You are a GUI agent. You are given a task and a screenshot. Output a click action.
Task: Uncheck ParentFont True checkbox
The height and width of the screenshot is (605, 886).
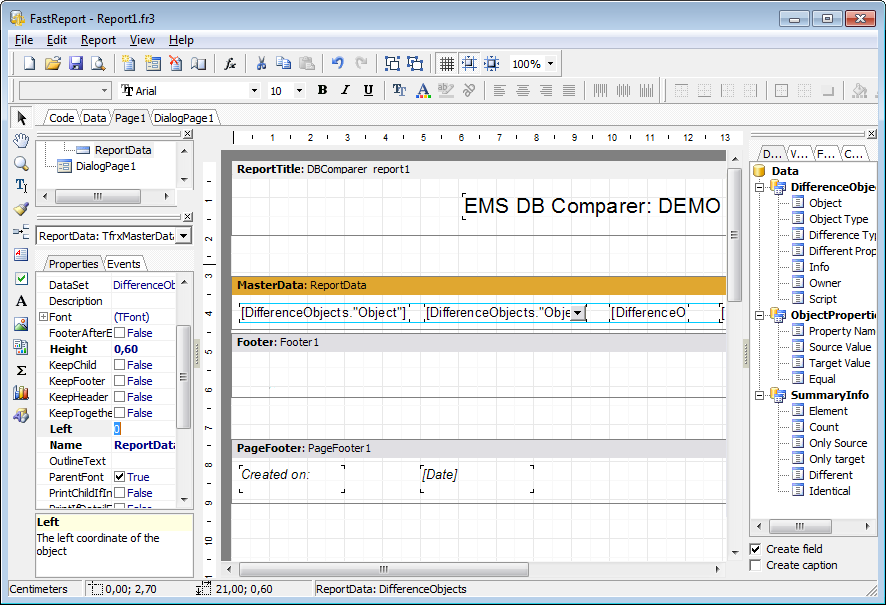(x=119, y=477)
